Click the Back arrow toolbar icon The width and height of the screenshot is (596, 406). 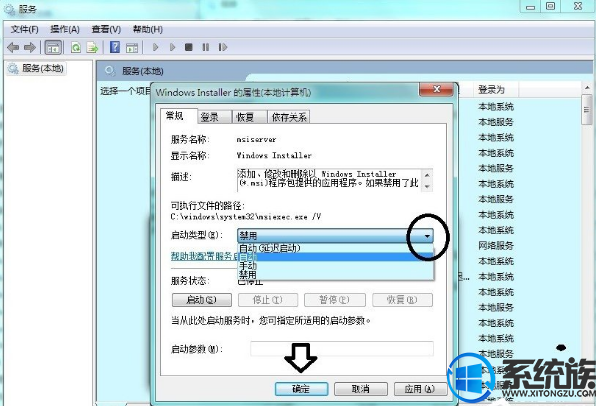[13, 48]
